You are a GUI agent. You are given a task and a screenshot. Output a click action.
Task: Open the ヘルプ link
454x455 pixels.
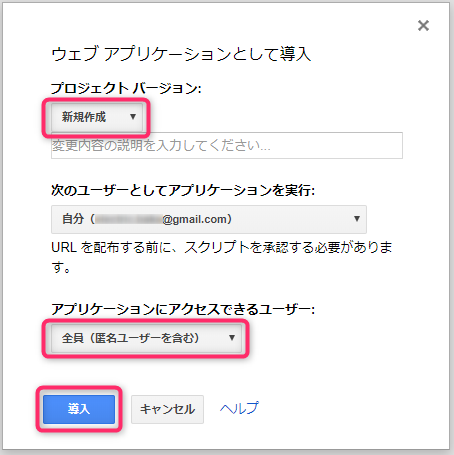pyautogui.click(x=239, y=408)
